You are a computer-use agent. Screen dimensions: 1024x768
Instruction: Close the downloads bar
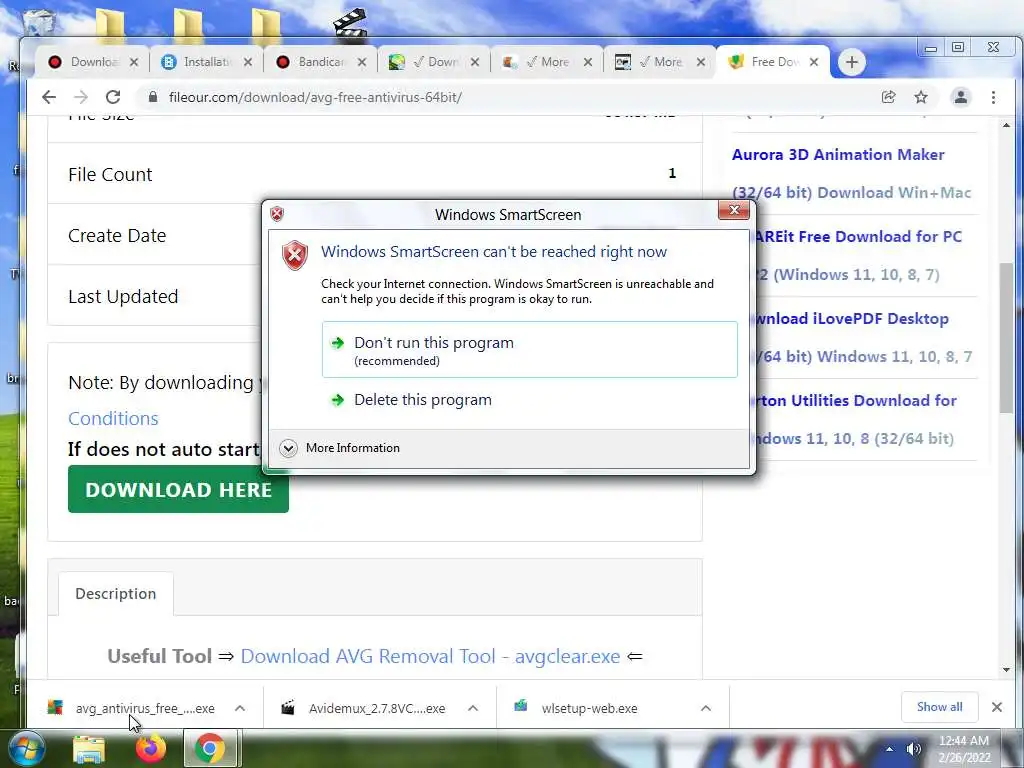pos(997,707)
